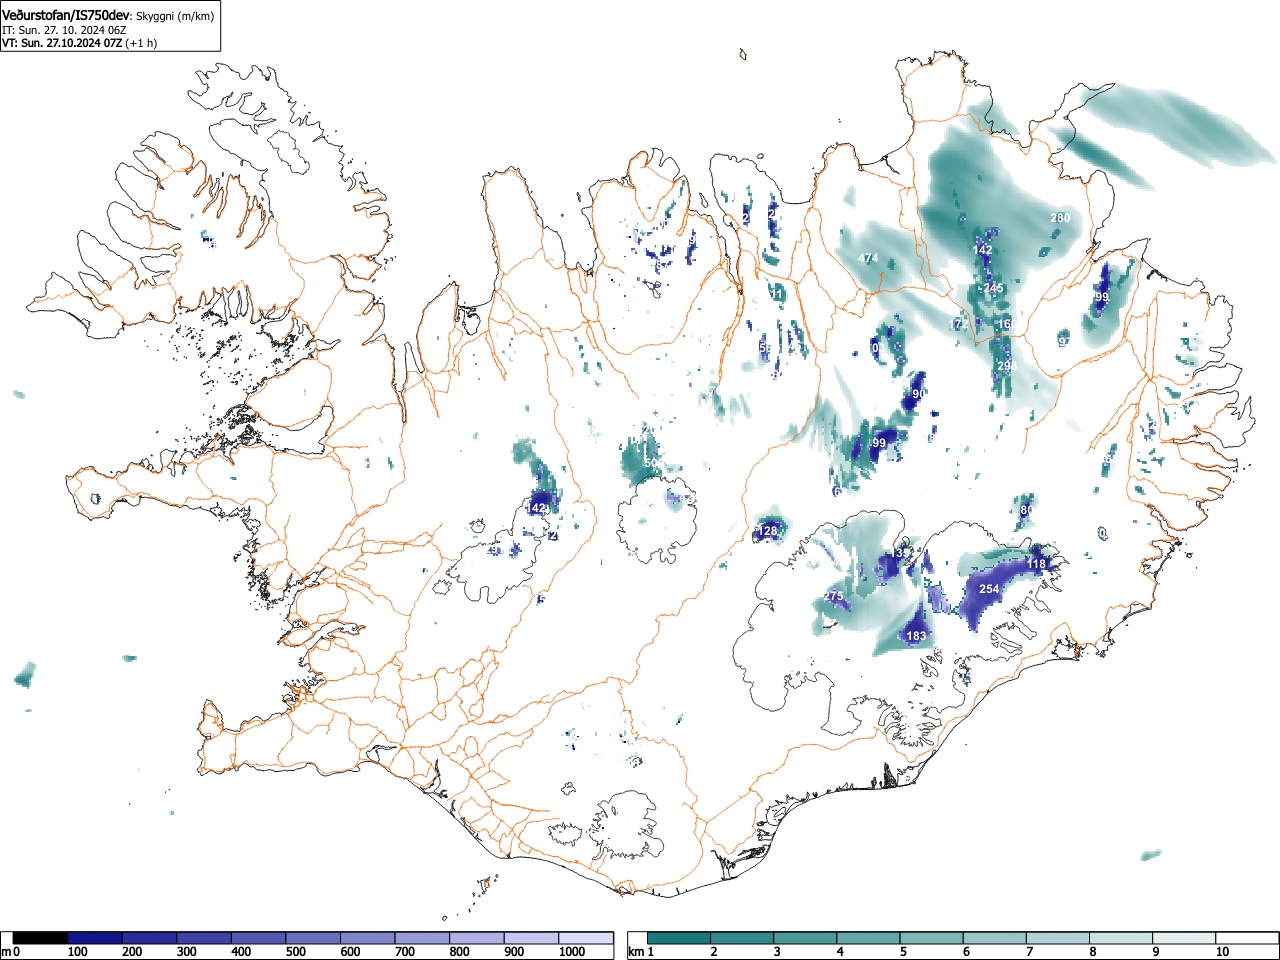Click the '700' tick label in metre legend

405,952
